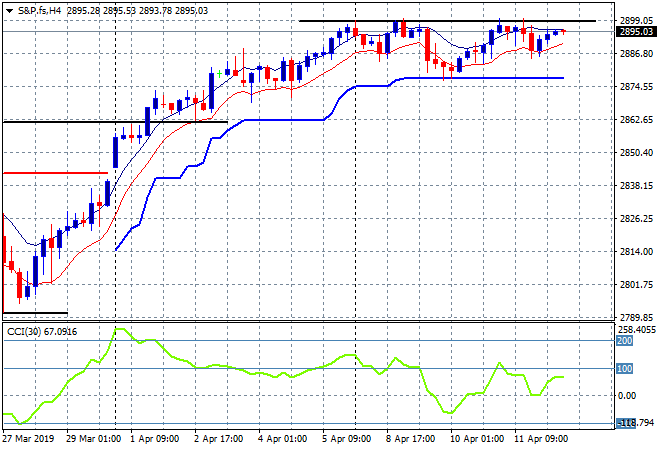Click the CCI 100 level label
This screenshot has height=450, width=660.
[625, 369]
